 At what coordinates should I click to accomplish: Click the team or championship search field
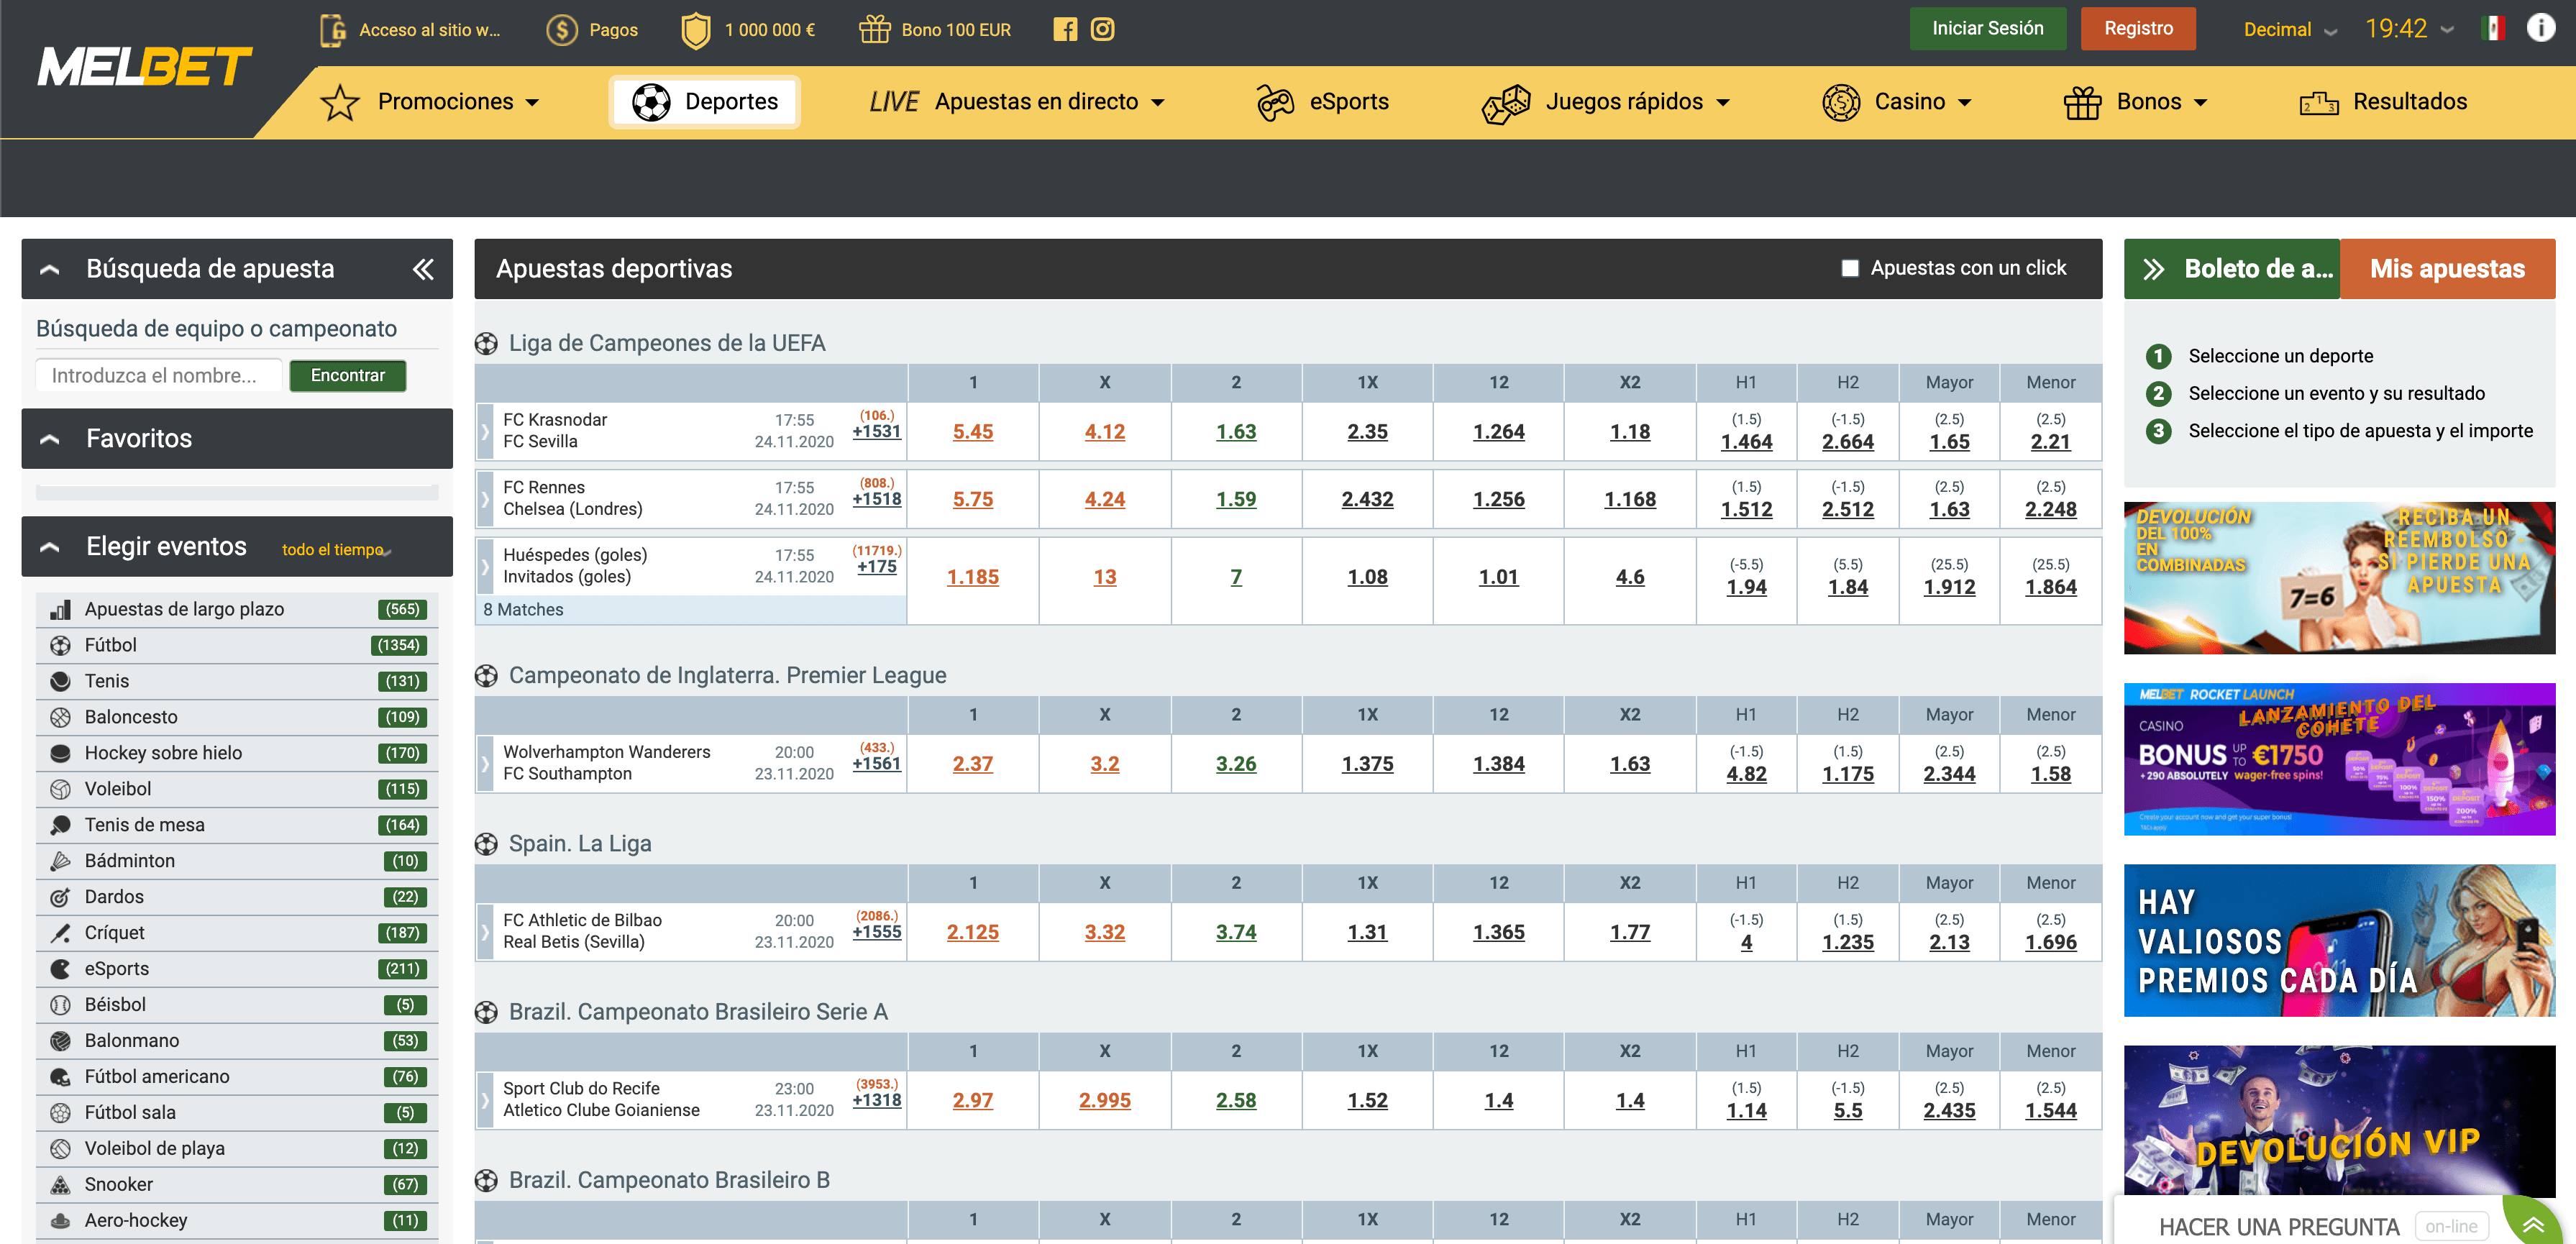pos(159,376)
